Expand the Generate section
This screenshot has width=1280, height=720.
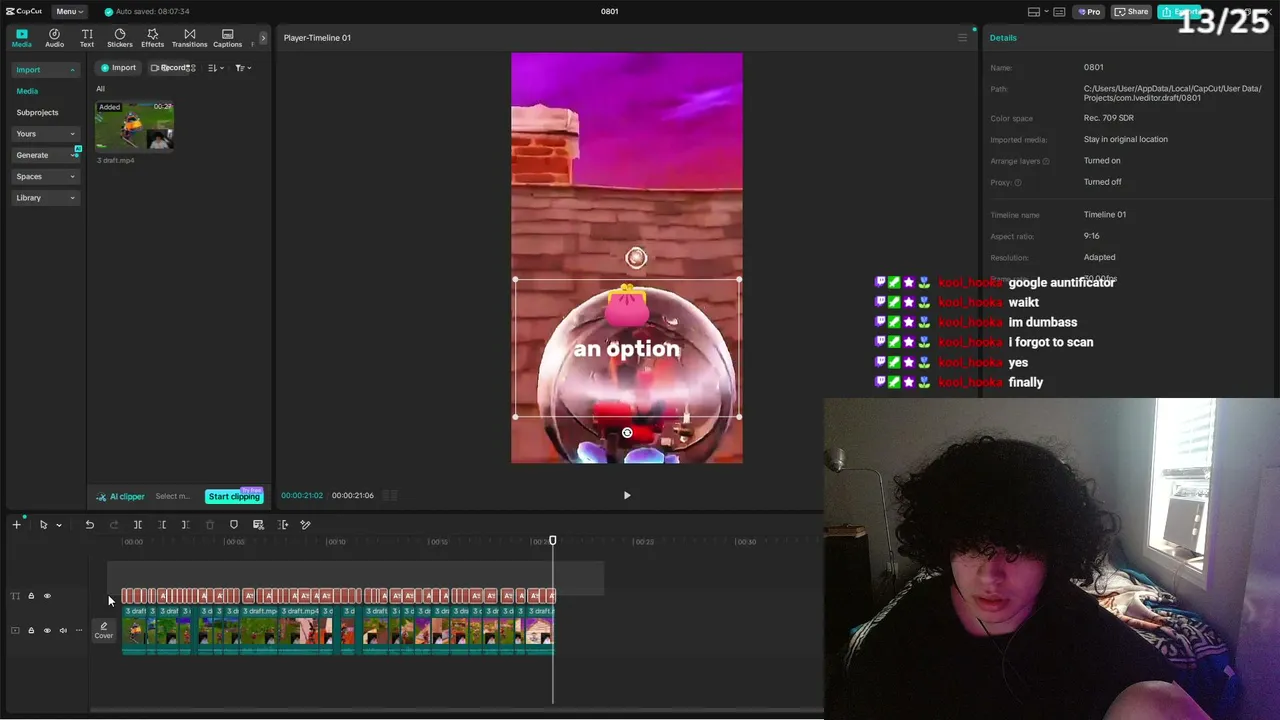[45, 155]
